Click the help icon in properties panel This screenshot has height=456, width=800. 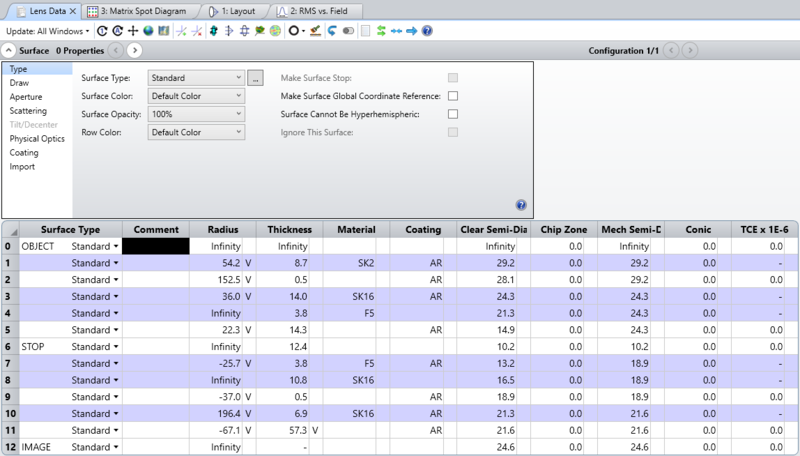click(521, 205)
